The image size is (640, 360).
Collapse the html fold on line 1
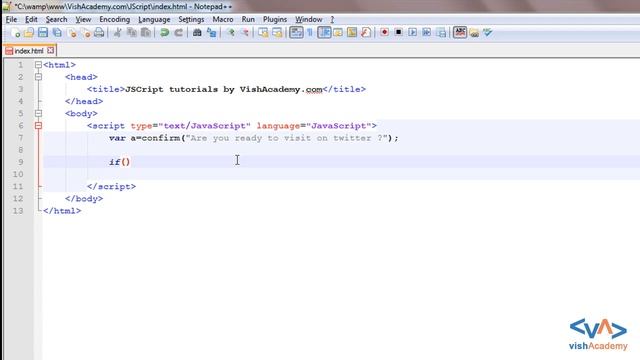coord(38,65)
